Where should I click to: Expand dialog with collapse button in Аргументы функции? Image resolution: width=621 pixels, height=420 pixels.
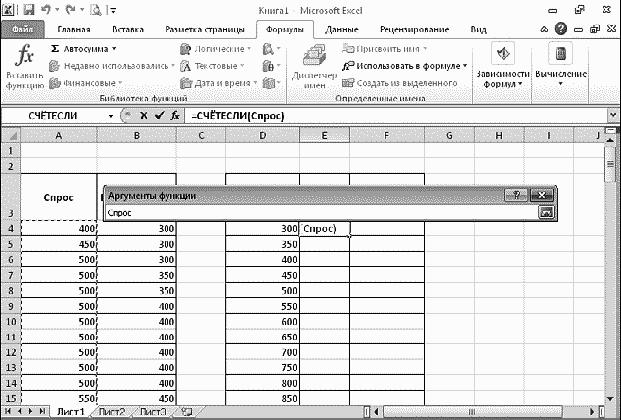click(546, 213)
